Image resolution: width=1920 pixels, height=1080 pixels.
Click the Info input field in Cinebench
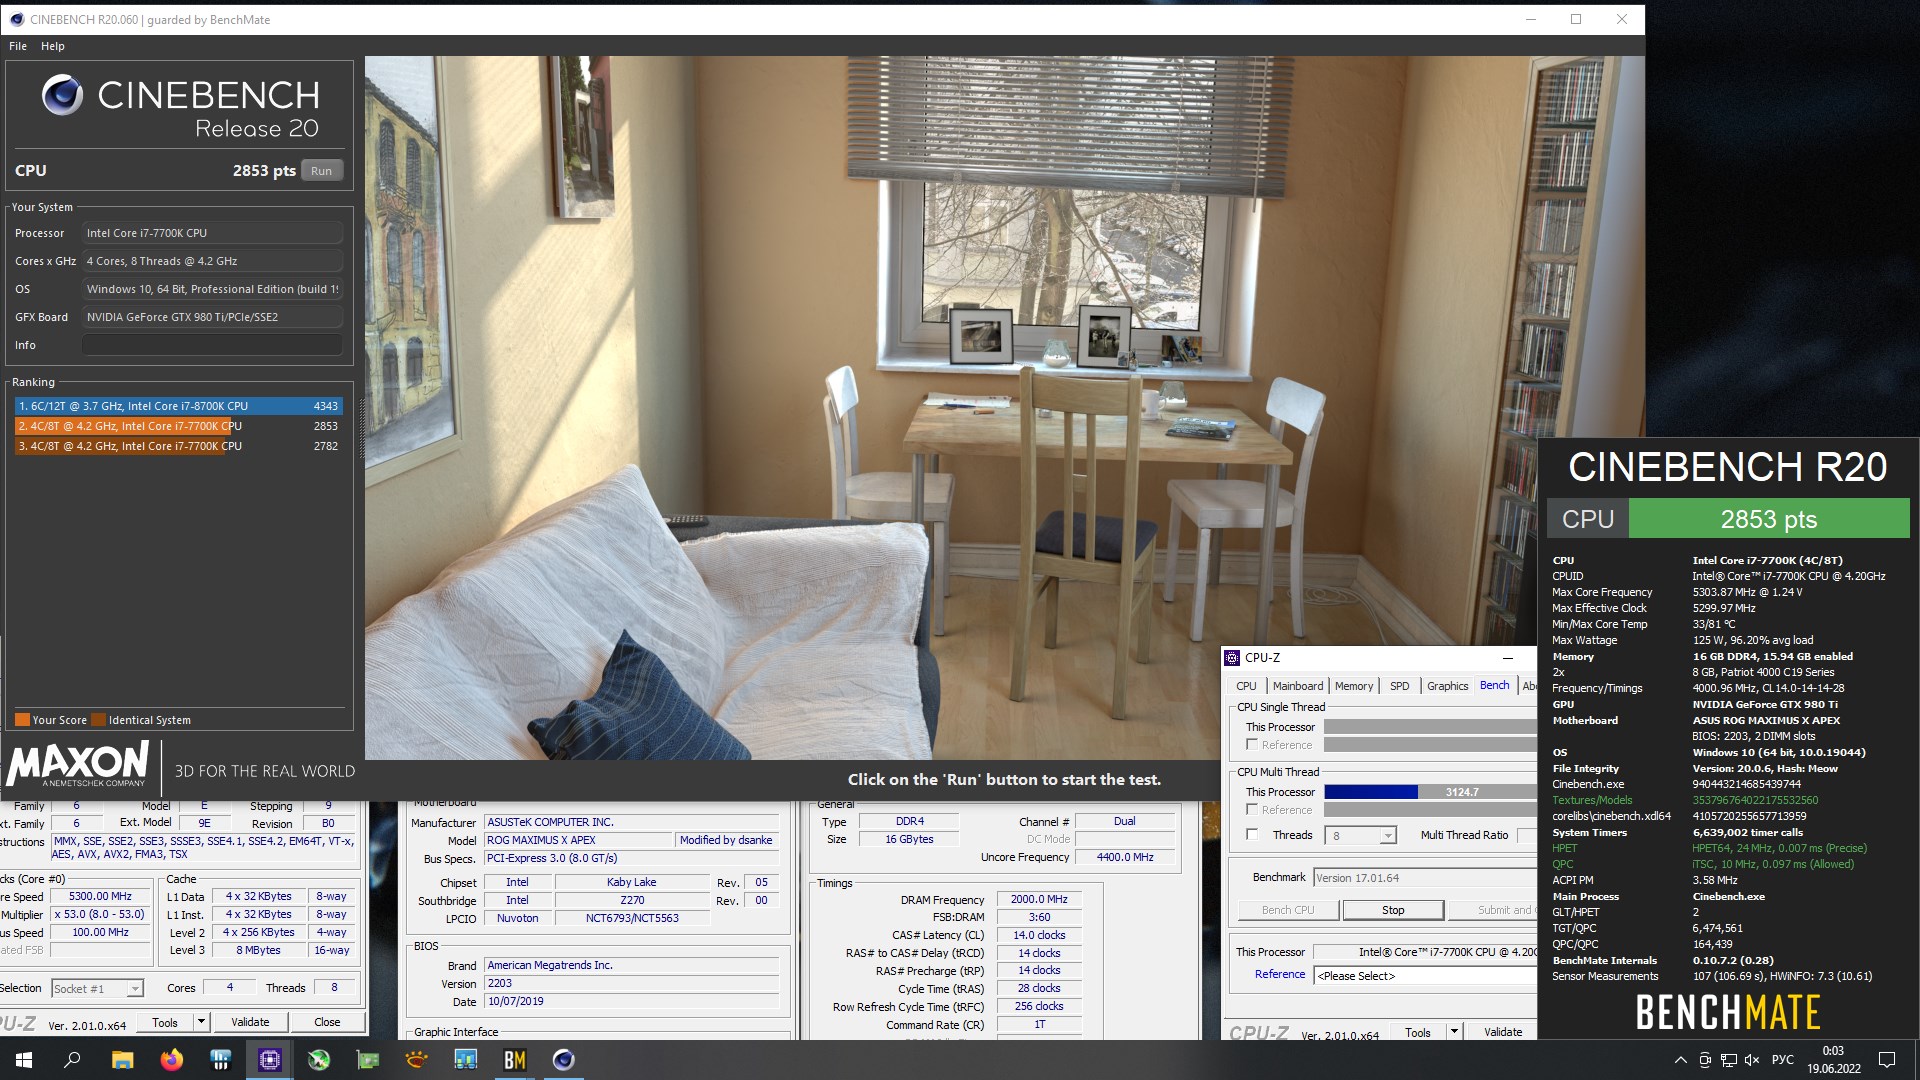pos(213,345)
